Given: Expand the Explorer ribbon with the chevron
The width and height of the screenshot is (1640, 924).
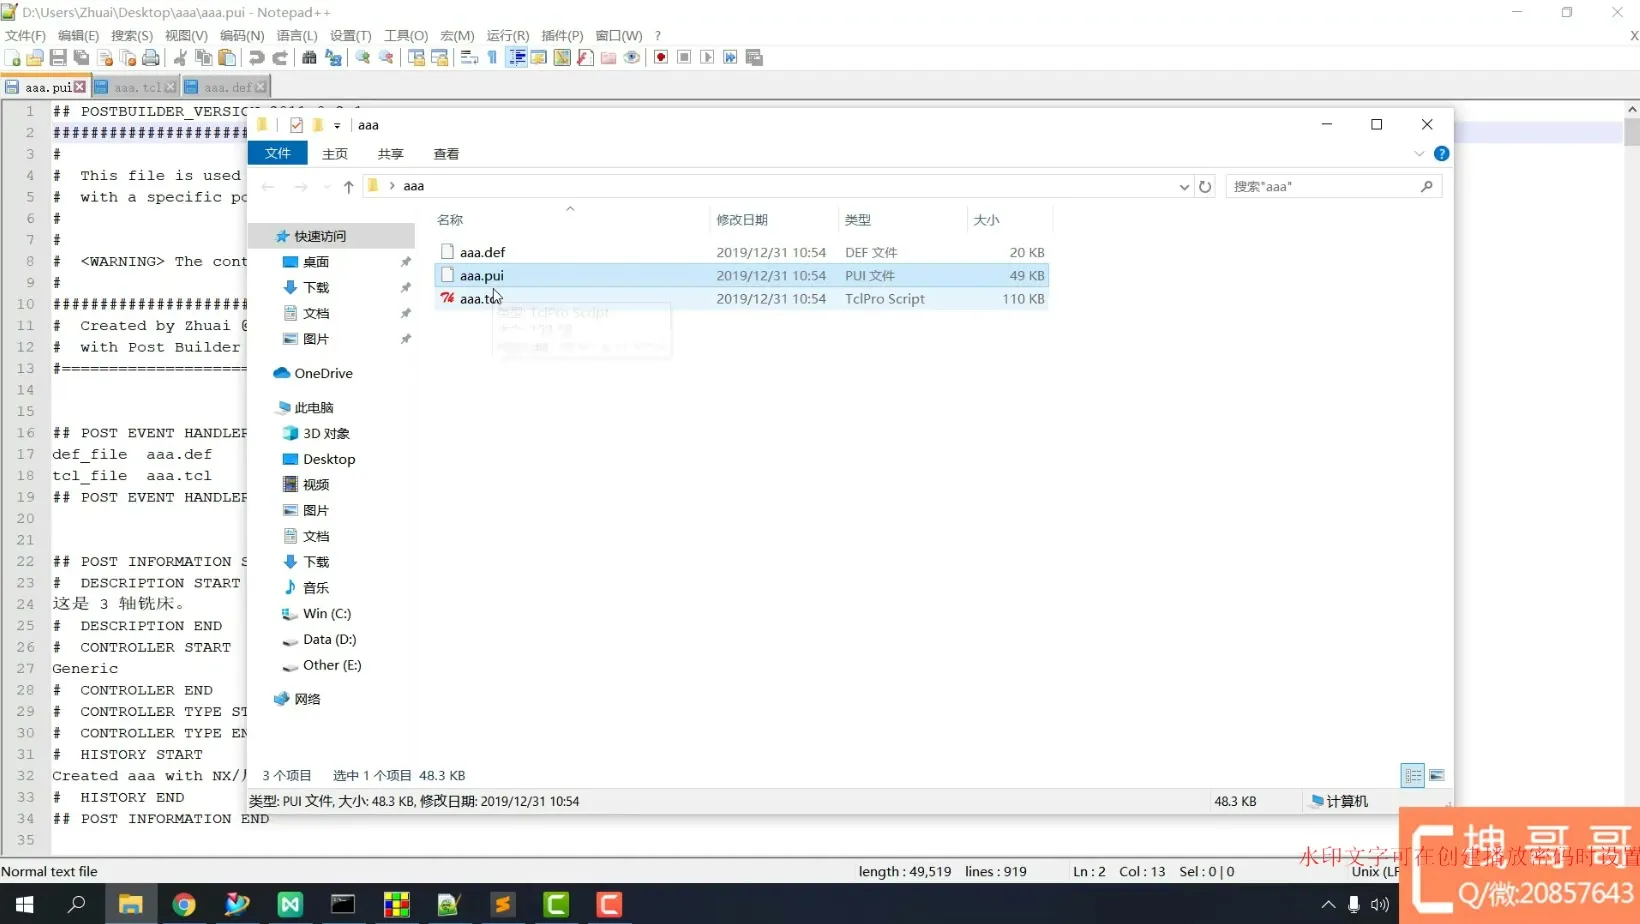Looking at the screenshot, I should 1418,154.
